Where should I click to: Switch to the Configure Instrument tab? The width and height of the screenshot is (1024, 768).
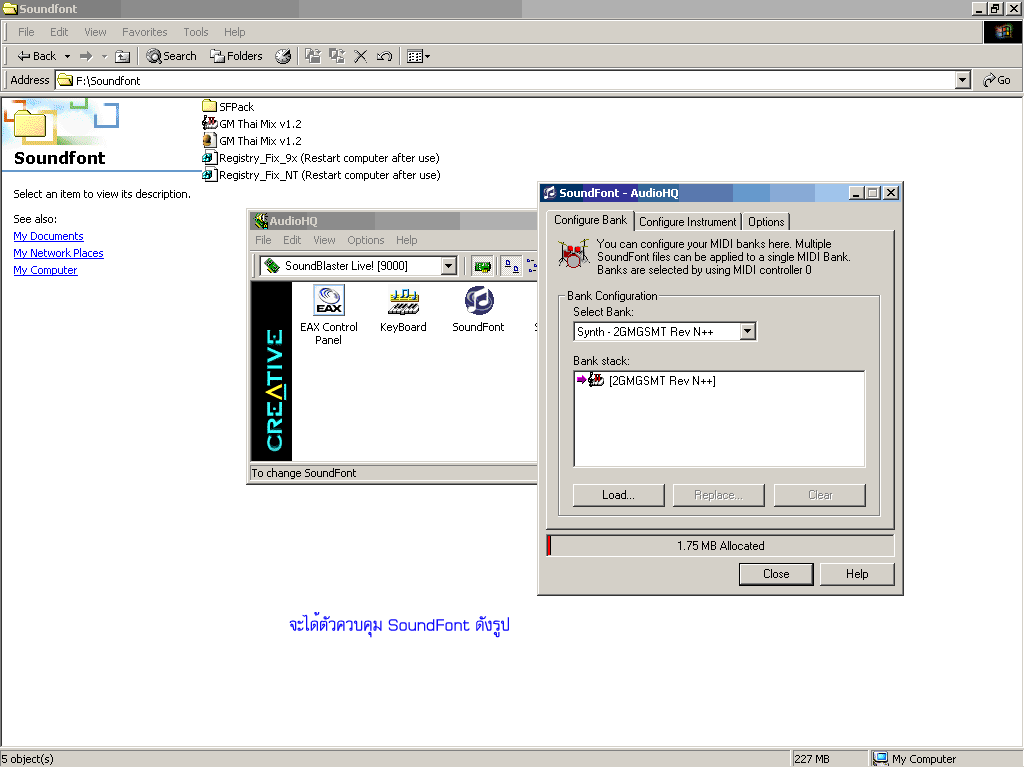688,222
